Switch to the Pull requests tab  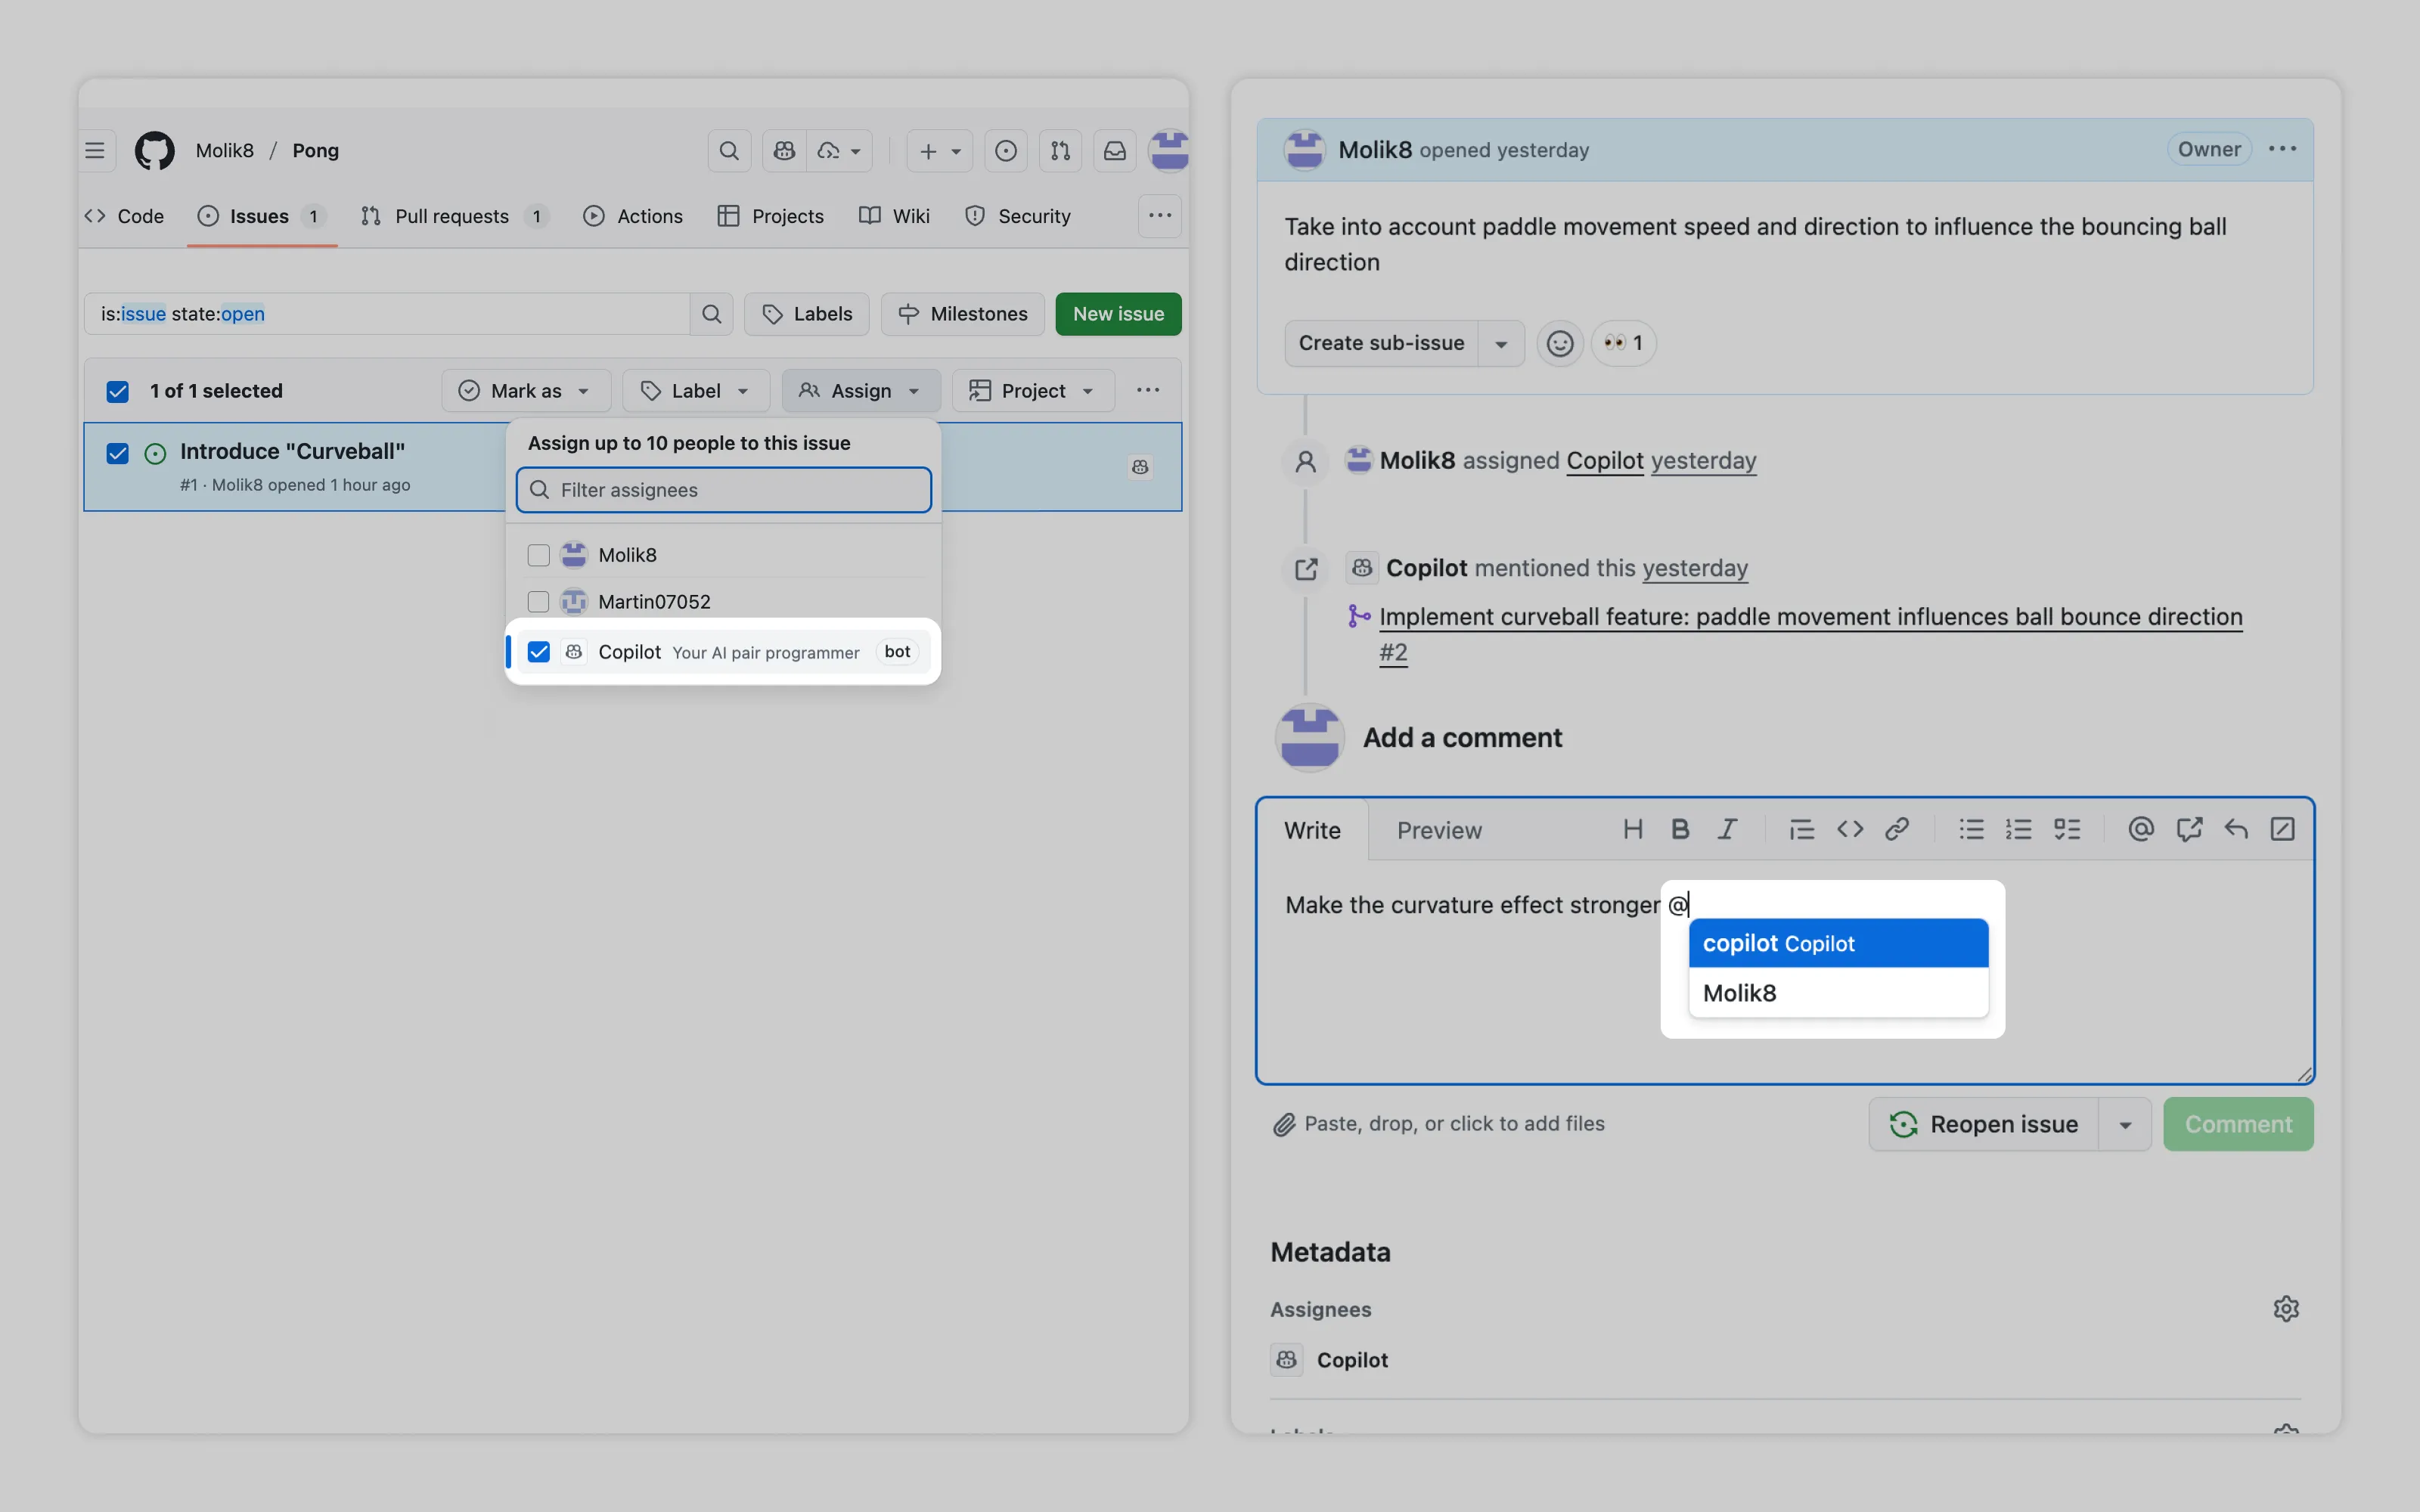point(452,216)
